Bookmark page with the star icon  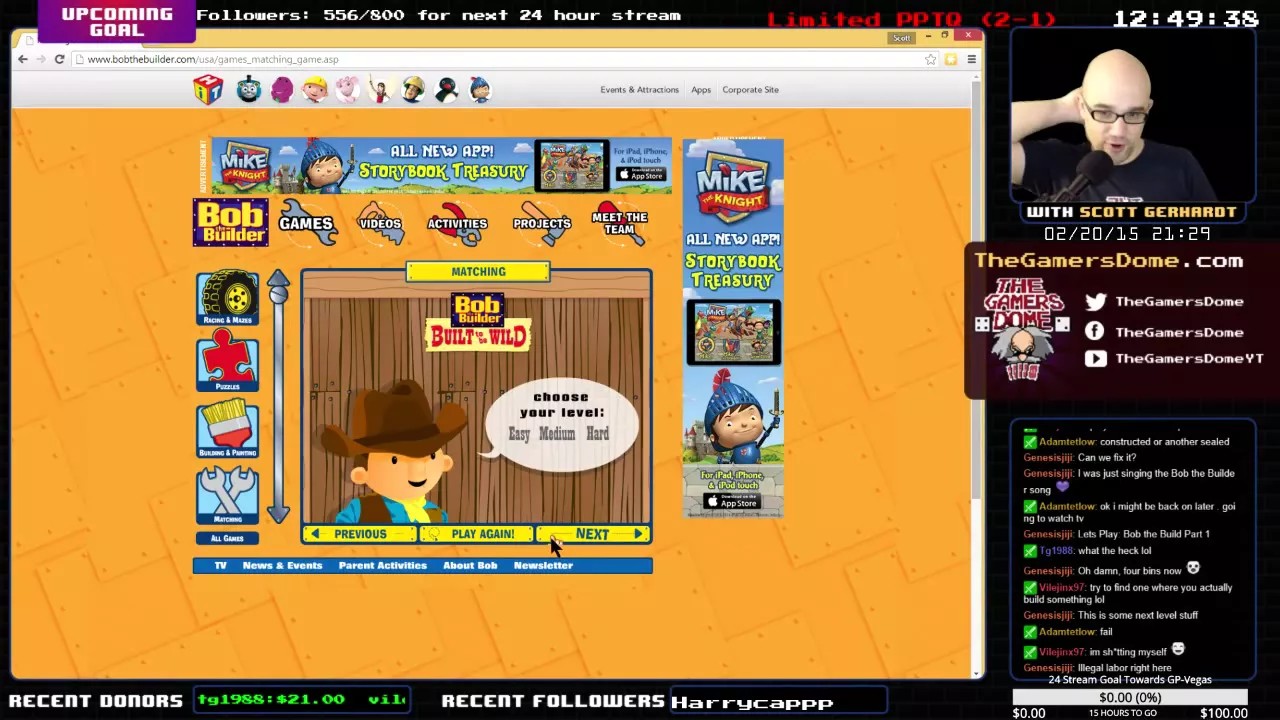pos(930,59)
